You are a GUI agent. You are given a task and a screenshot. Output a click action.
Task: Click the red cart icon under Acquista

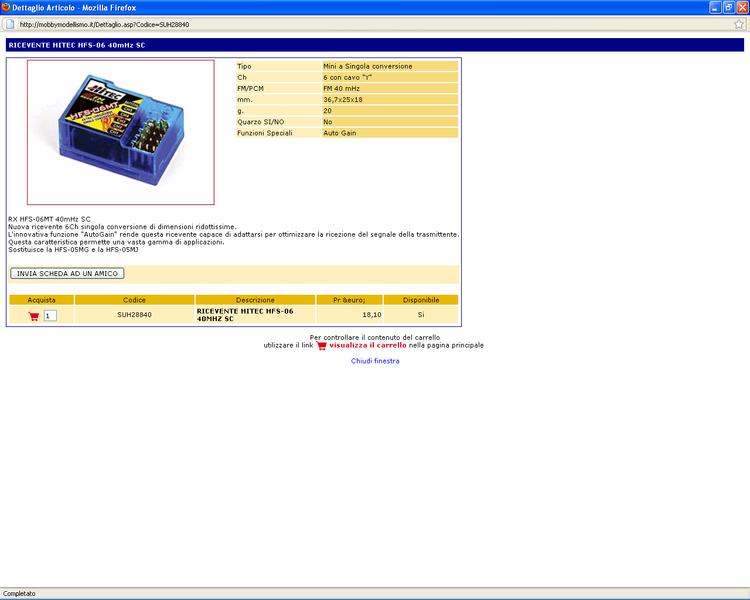click(33, 316)
